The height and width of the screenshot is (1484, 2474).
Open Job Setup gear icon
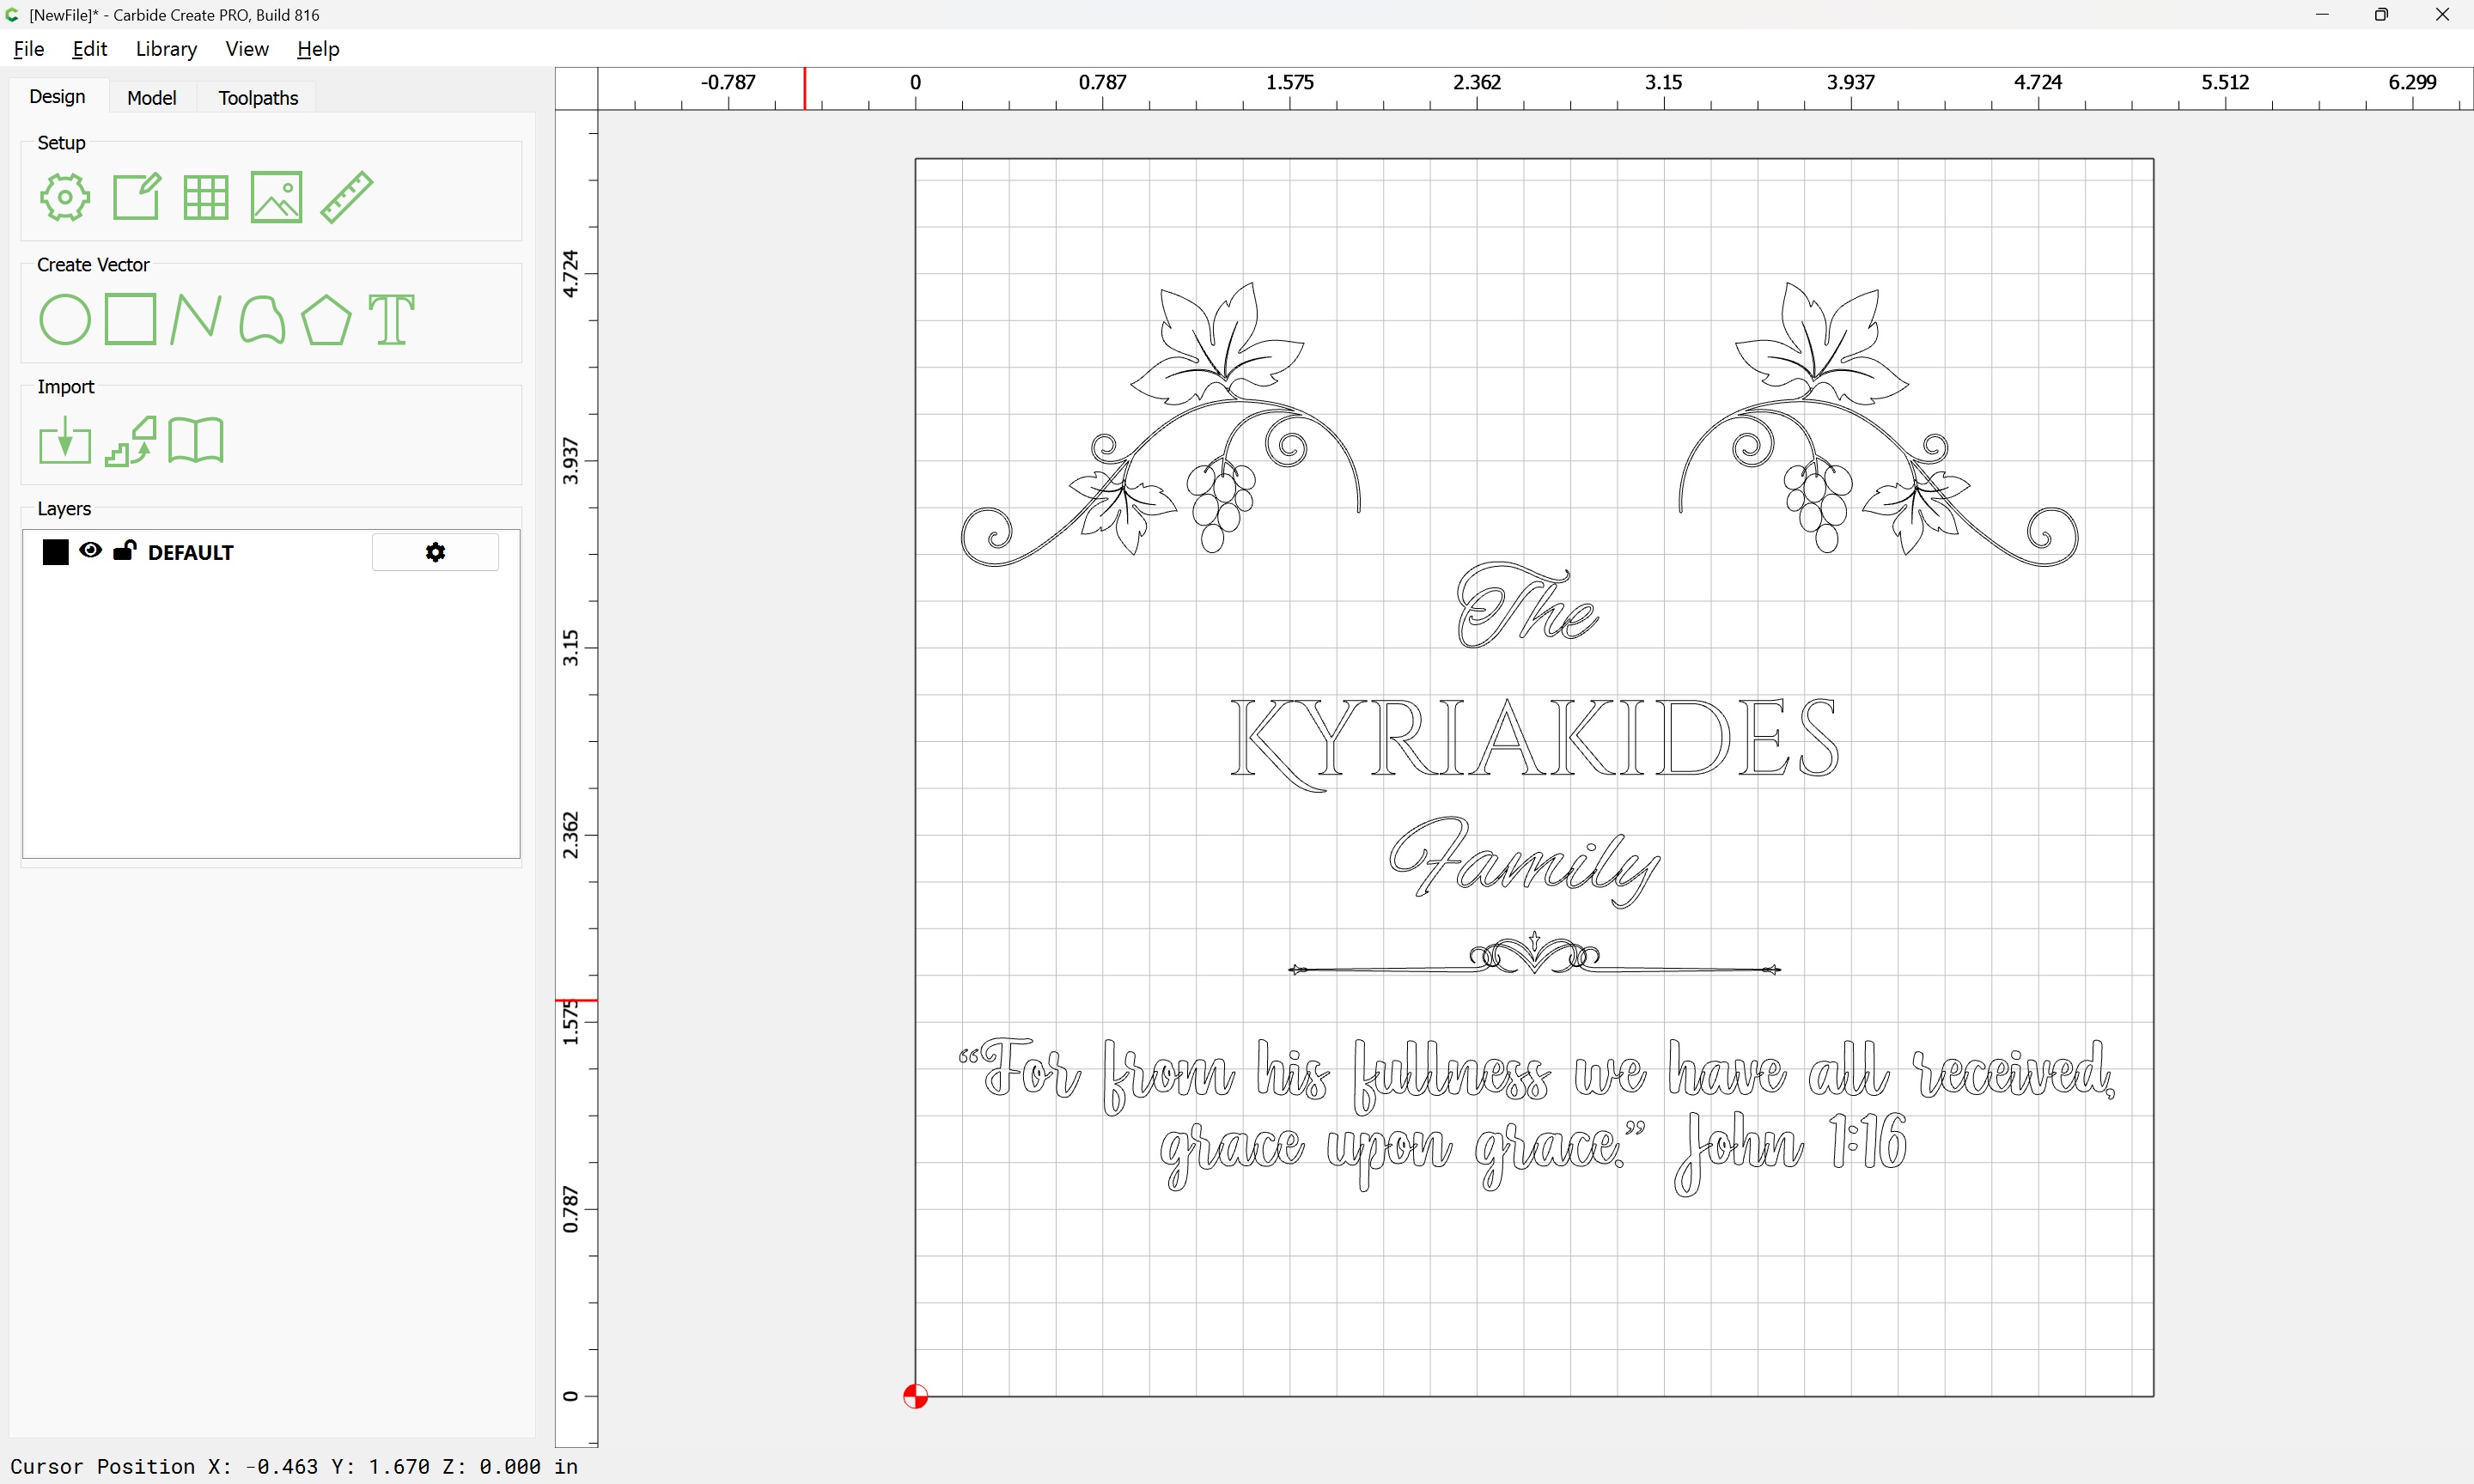[x=65, y=197]
